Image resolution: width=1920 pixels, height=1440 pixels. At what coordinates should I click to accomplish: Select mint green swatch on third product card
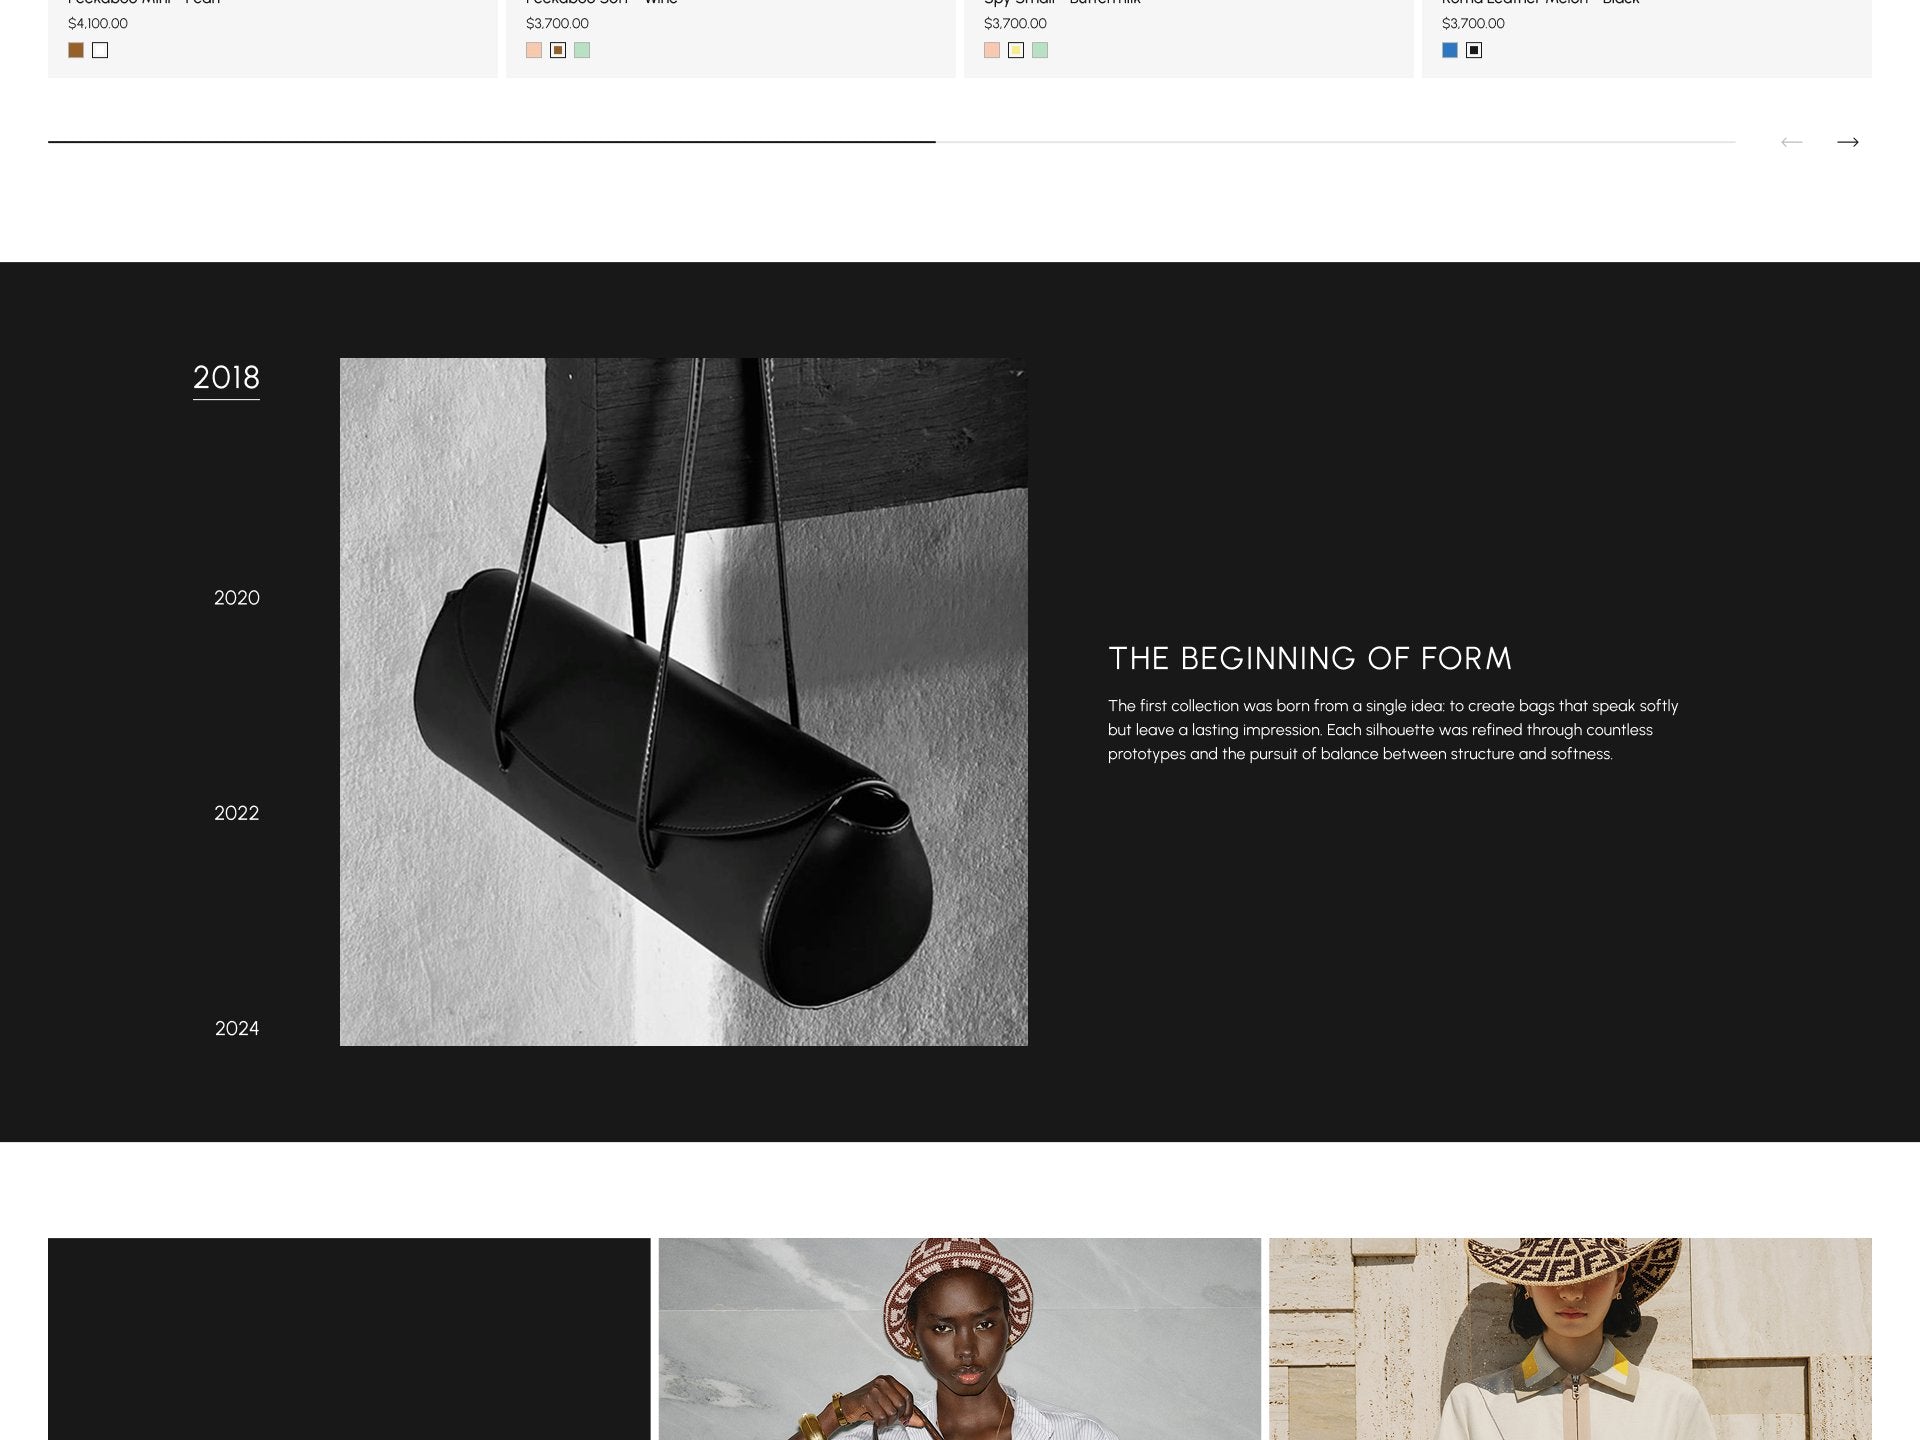click(1040, 50)
